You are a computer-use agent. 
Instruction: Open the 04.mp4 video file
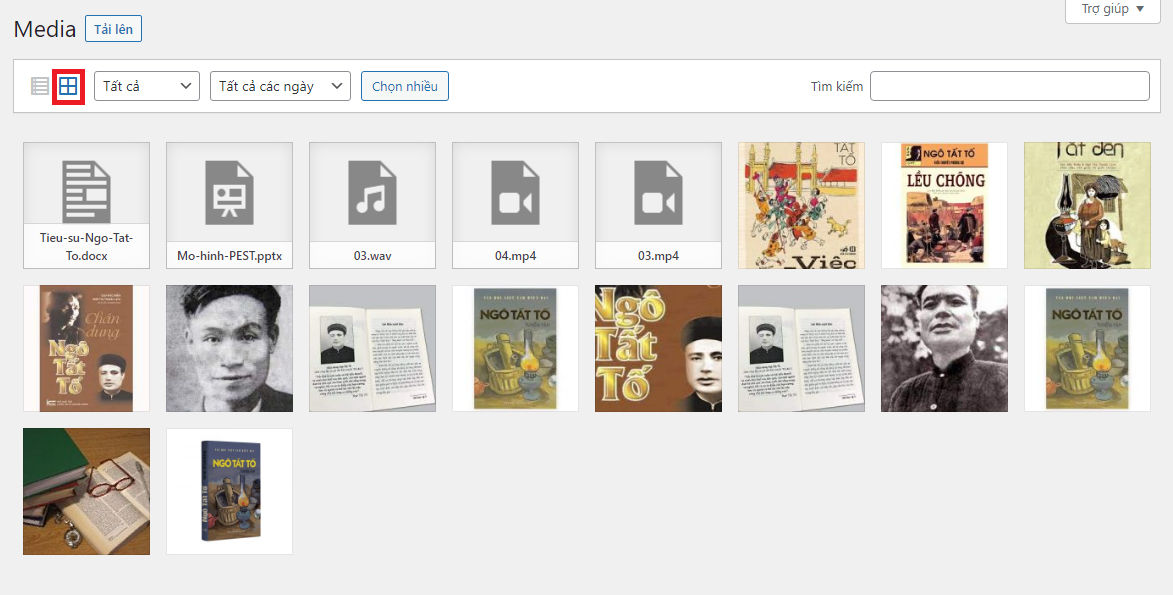pos(515,205)
